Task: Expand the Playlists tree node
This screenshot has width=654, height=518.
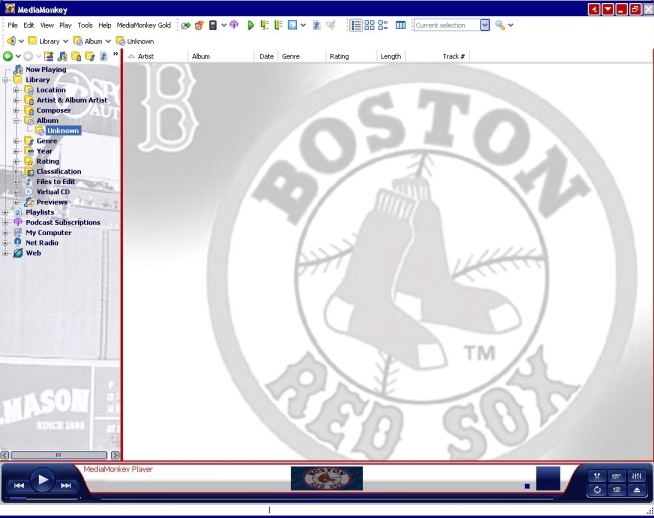Action: (x=5, y=212)
